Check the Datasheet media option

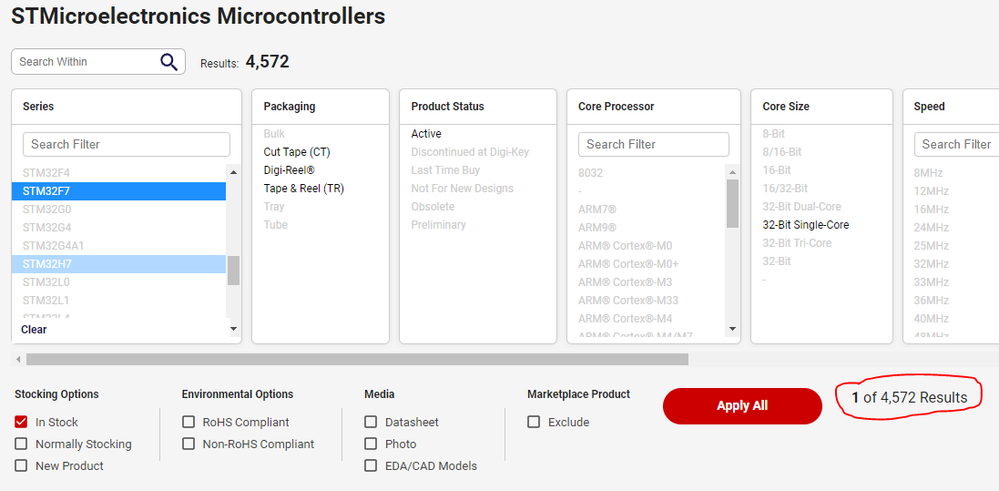point(370,422)
